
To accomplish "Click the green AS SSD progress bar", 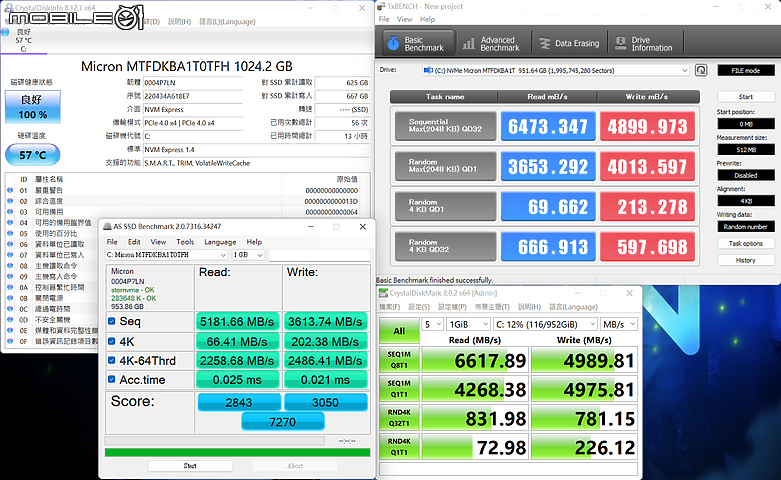I will click(238, 452).
